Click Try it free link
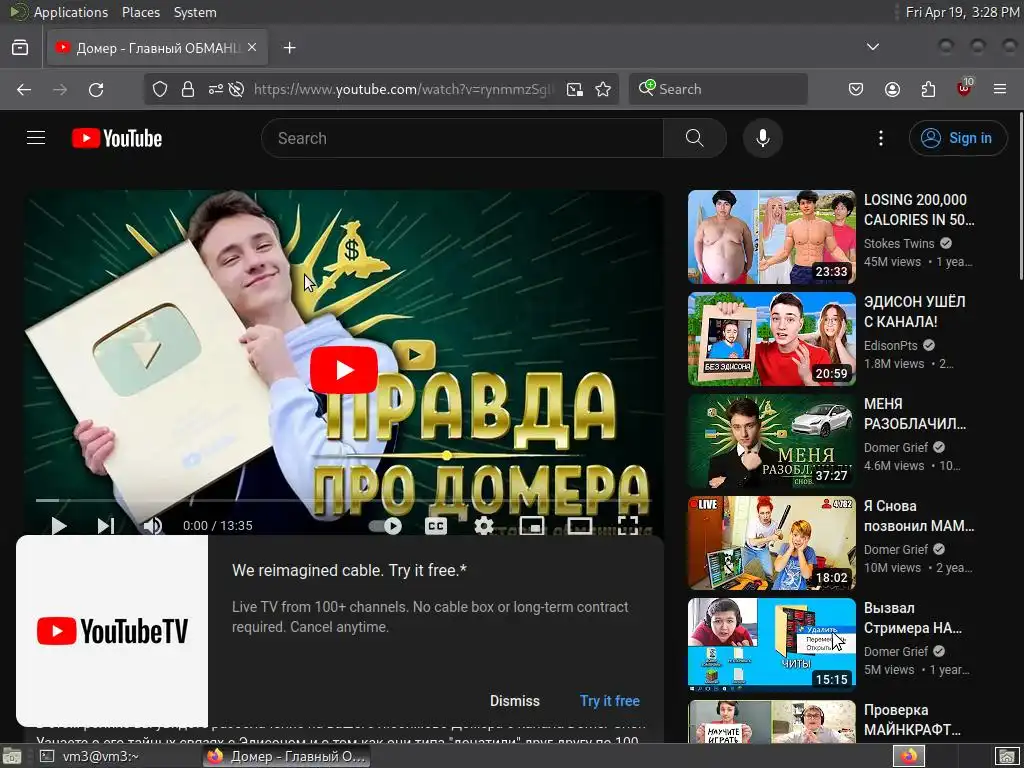Screen dimensions: 1024x768 609,701
